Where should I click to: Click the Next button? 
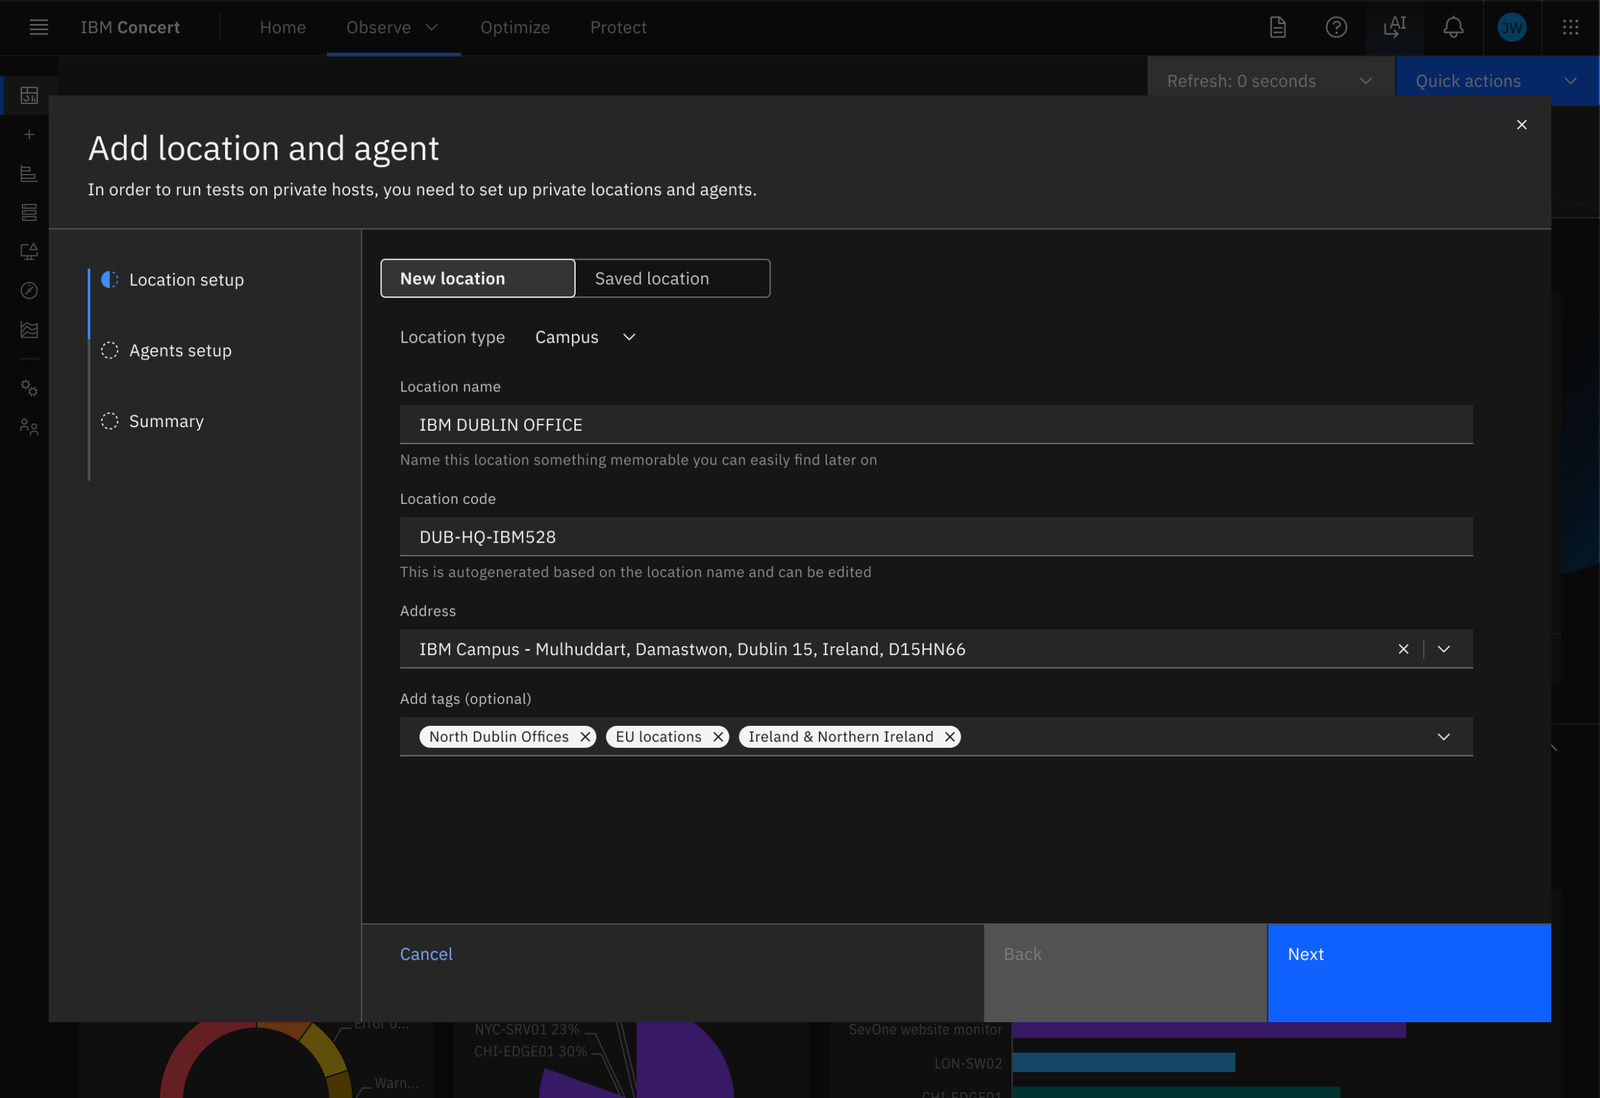point(1410,973)
